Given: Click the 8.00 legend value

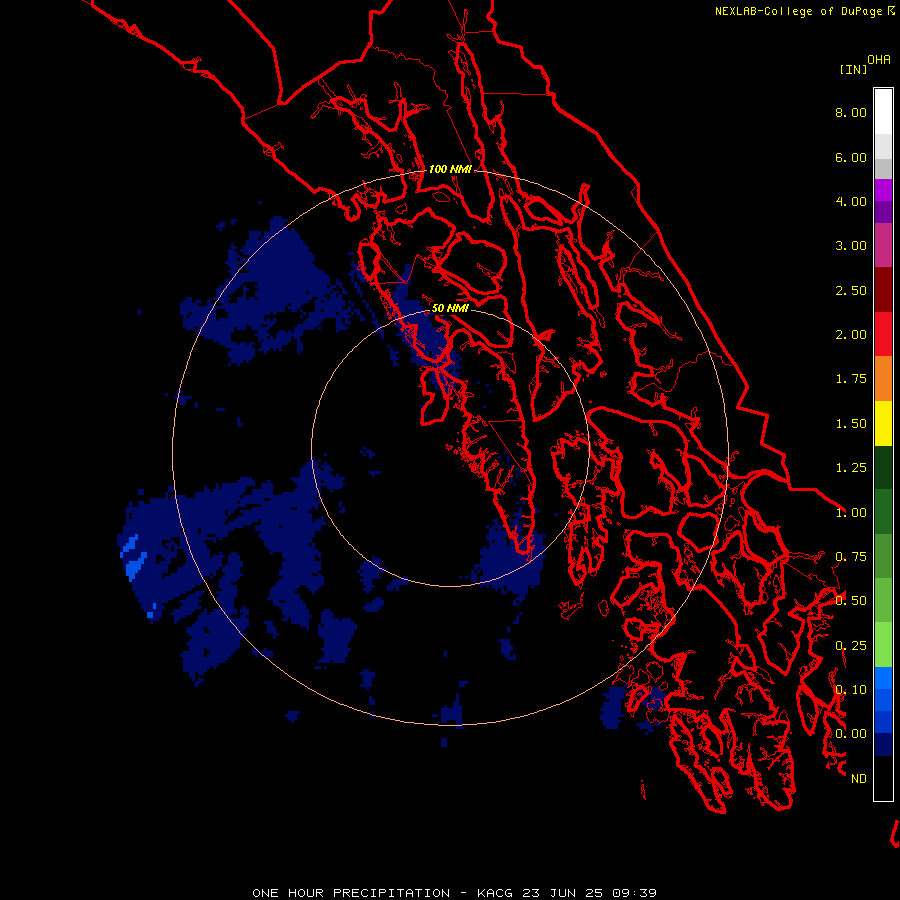Looking at the screenshot, I should tap(851, 112).
